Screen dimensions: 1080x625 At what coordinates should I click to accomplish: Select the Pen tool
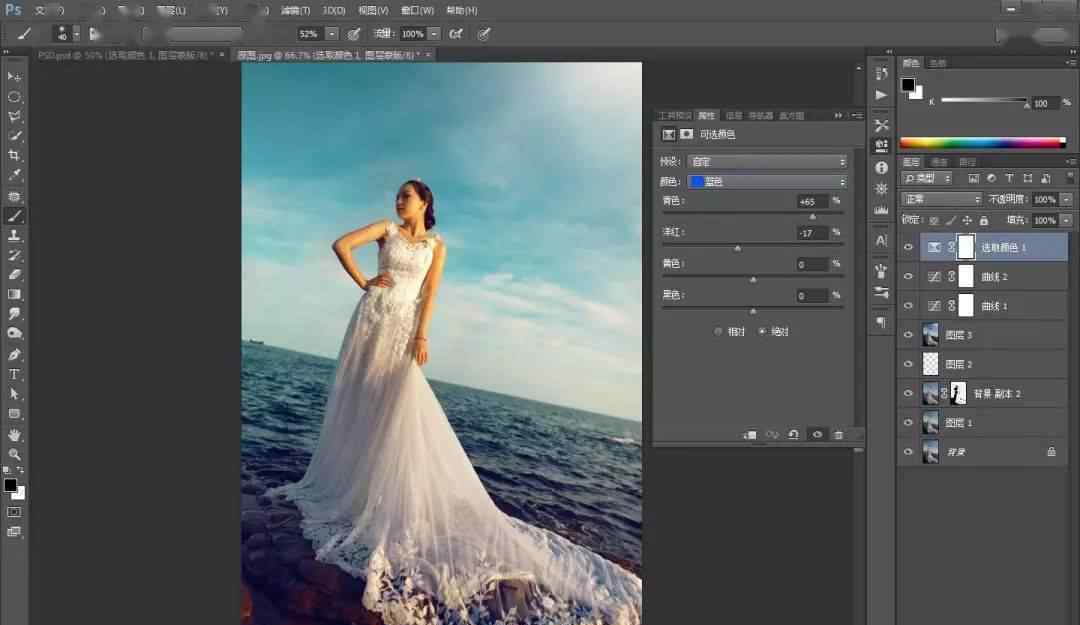point(14,354)
